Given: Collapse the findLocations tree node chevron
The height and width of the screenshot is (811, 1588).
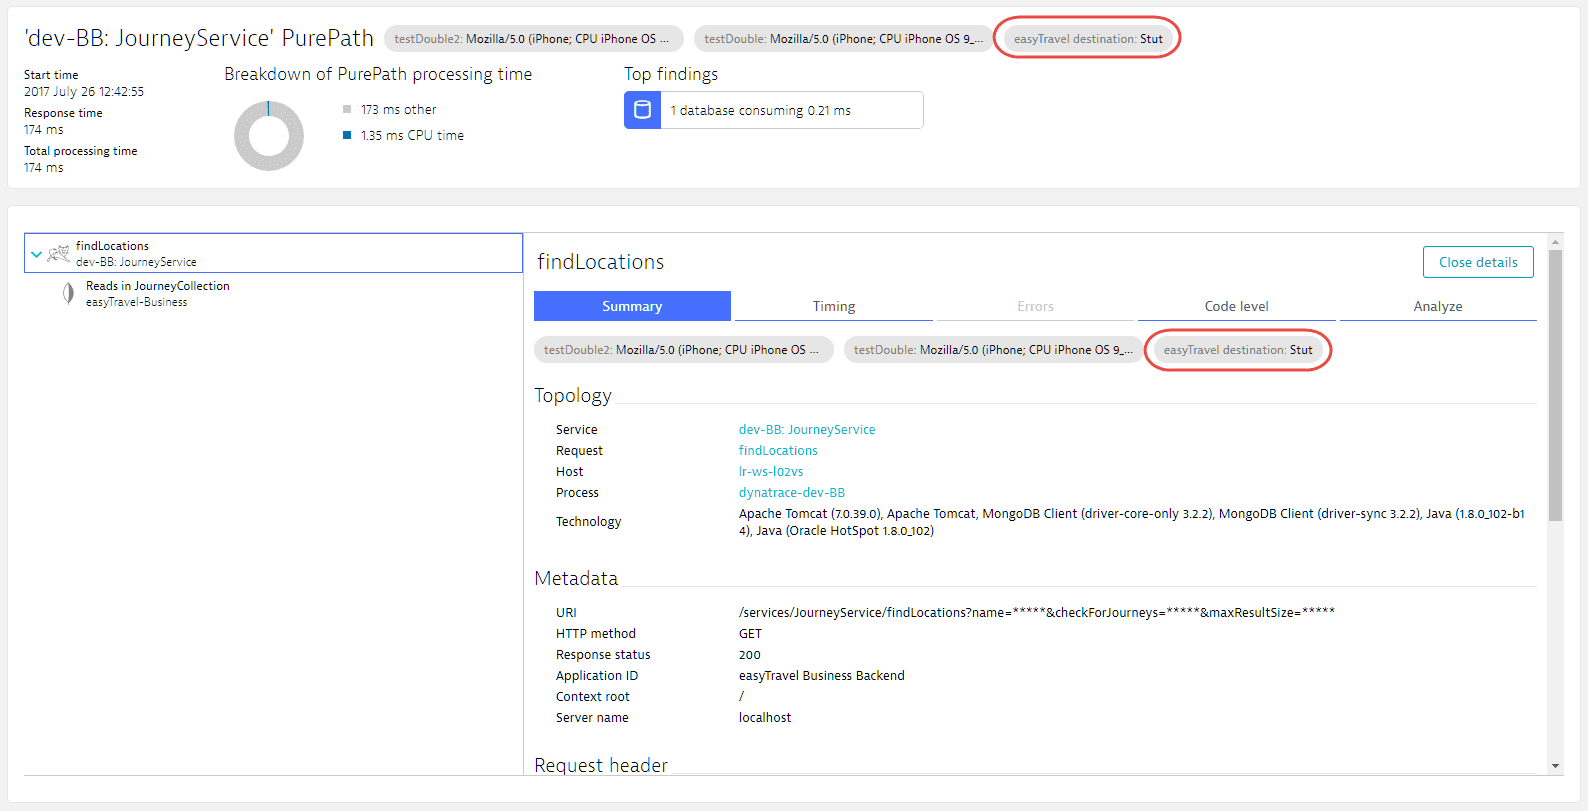Looking at the screenshot, I should [36, 254].
